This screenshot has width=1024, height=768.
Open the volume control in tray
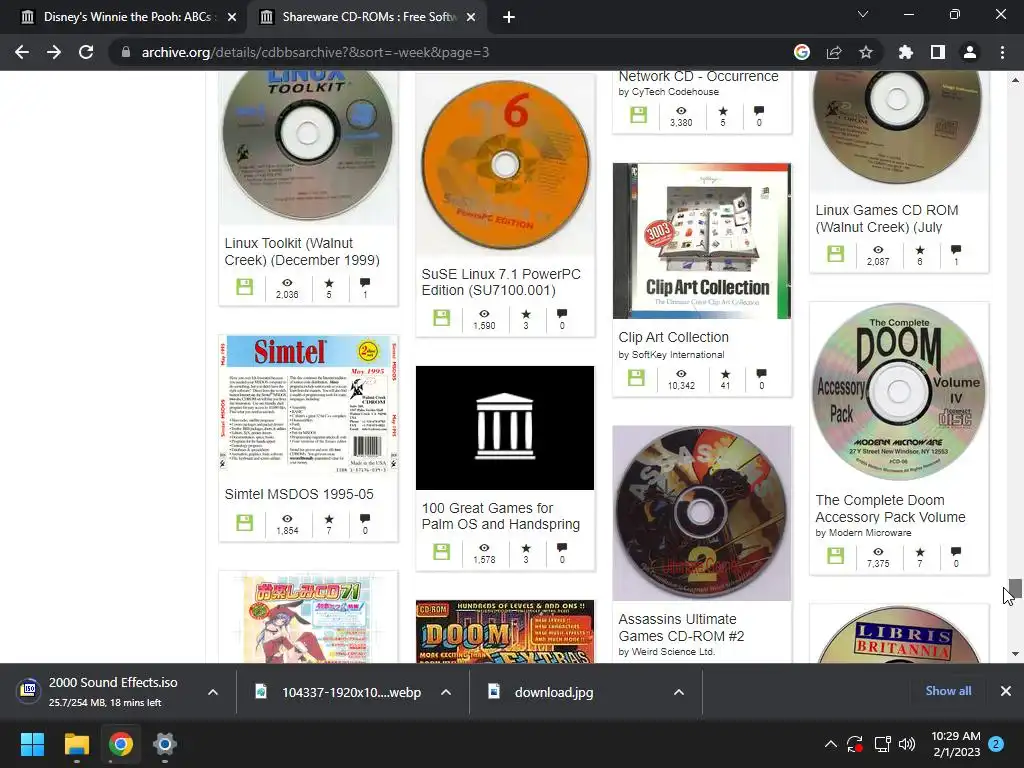[x=907, y=744]
